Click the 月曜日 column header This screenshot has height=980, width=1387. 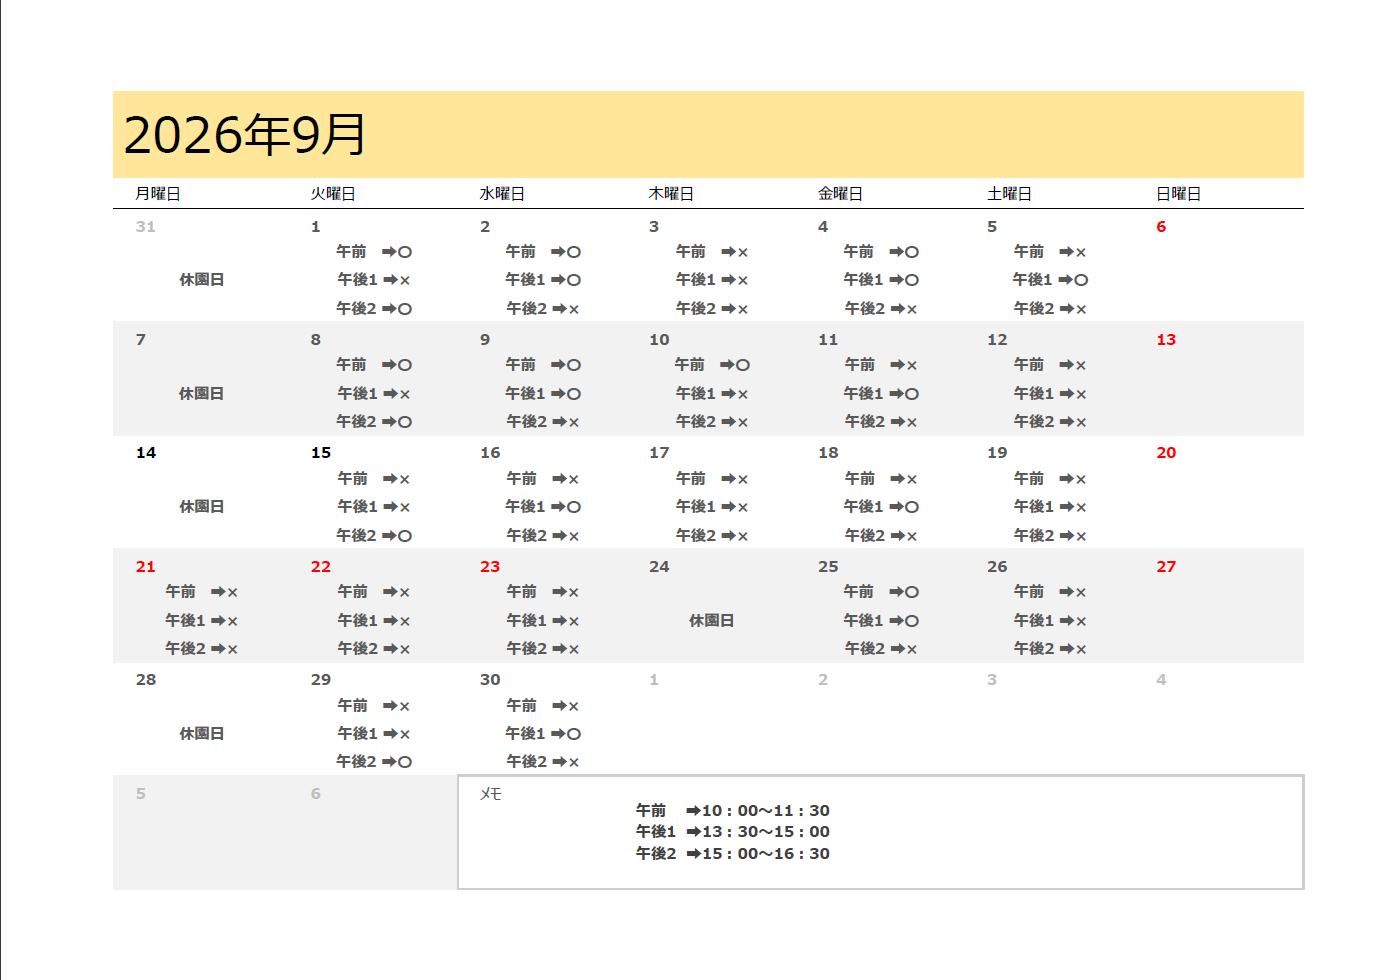pos(158,194)
